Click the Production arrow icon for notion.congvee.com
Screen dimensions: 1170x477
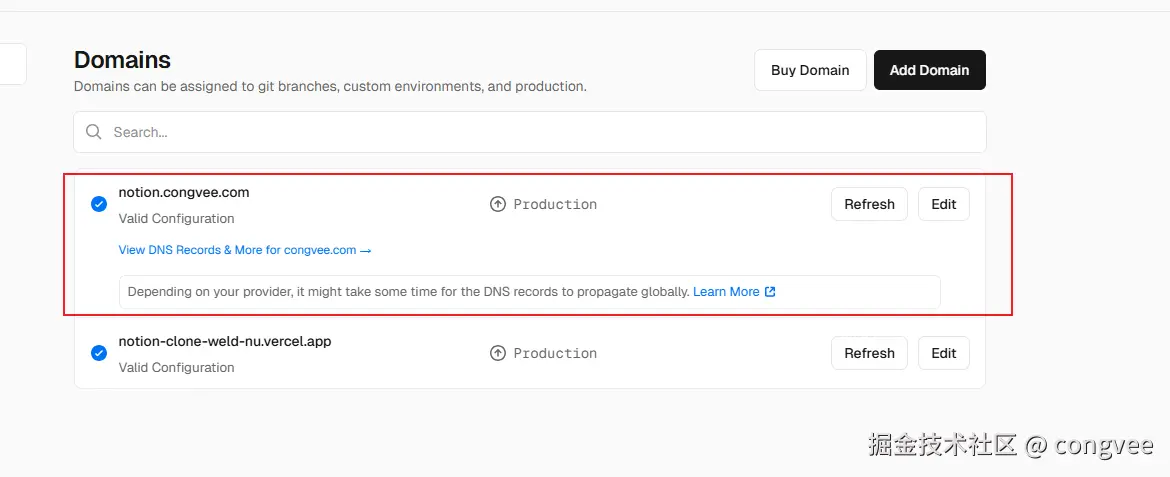click(498, 204)
